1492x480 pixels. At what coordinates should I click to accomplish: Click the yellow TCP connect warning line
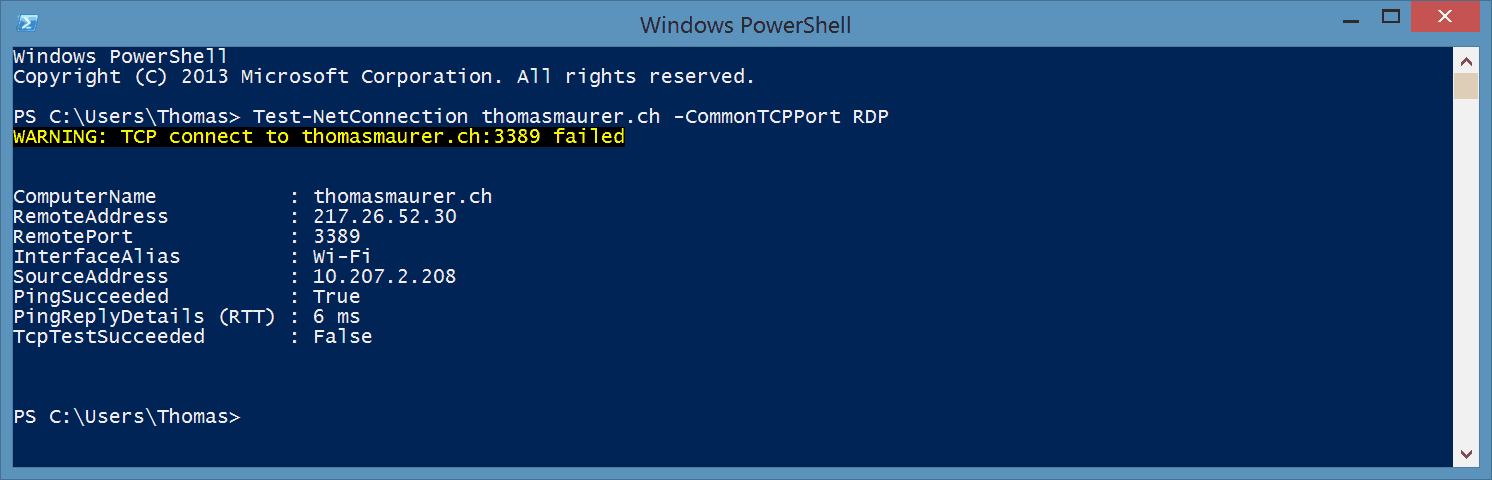click(x=319, y=137)
